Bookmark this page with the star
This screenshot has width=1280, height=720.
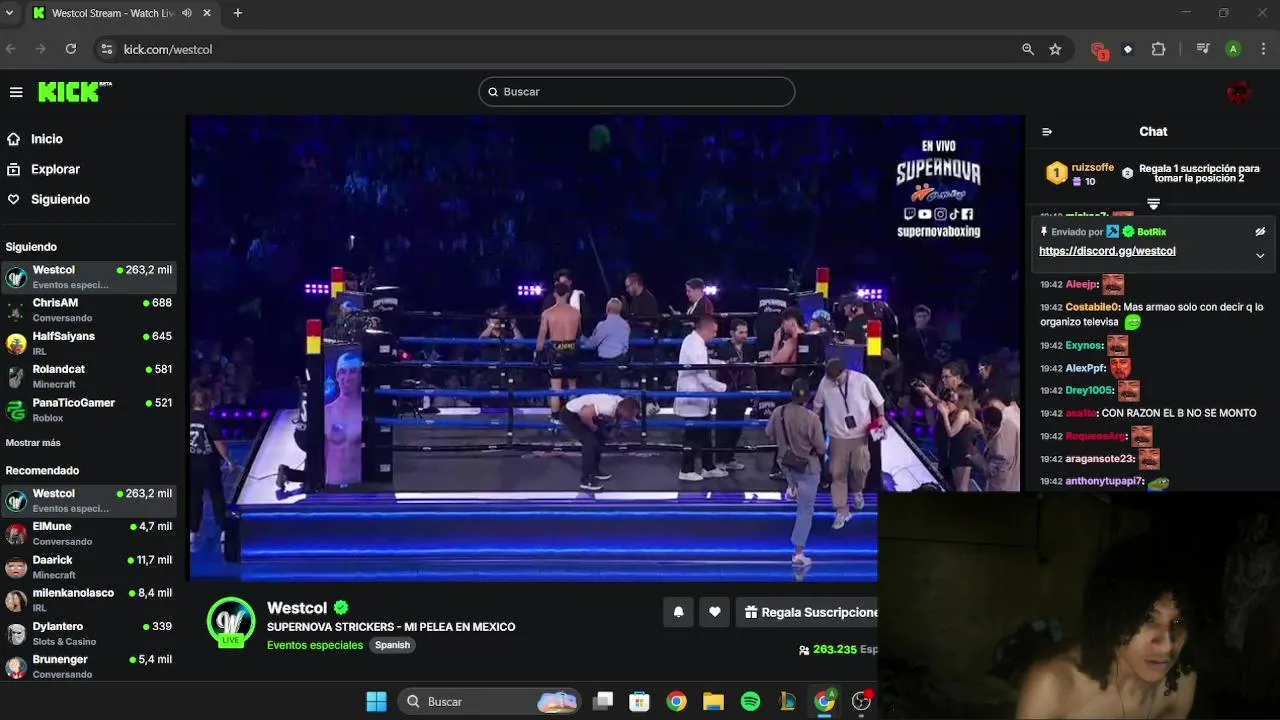pyautogui.click(x=1055, y=49)
